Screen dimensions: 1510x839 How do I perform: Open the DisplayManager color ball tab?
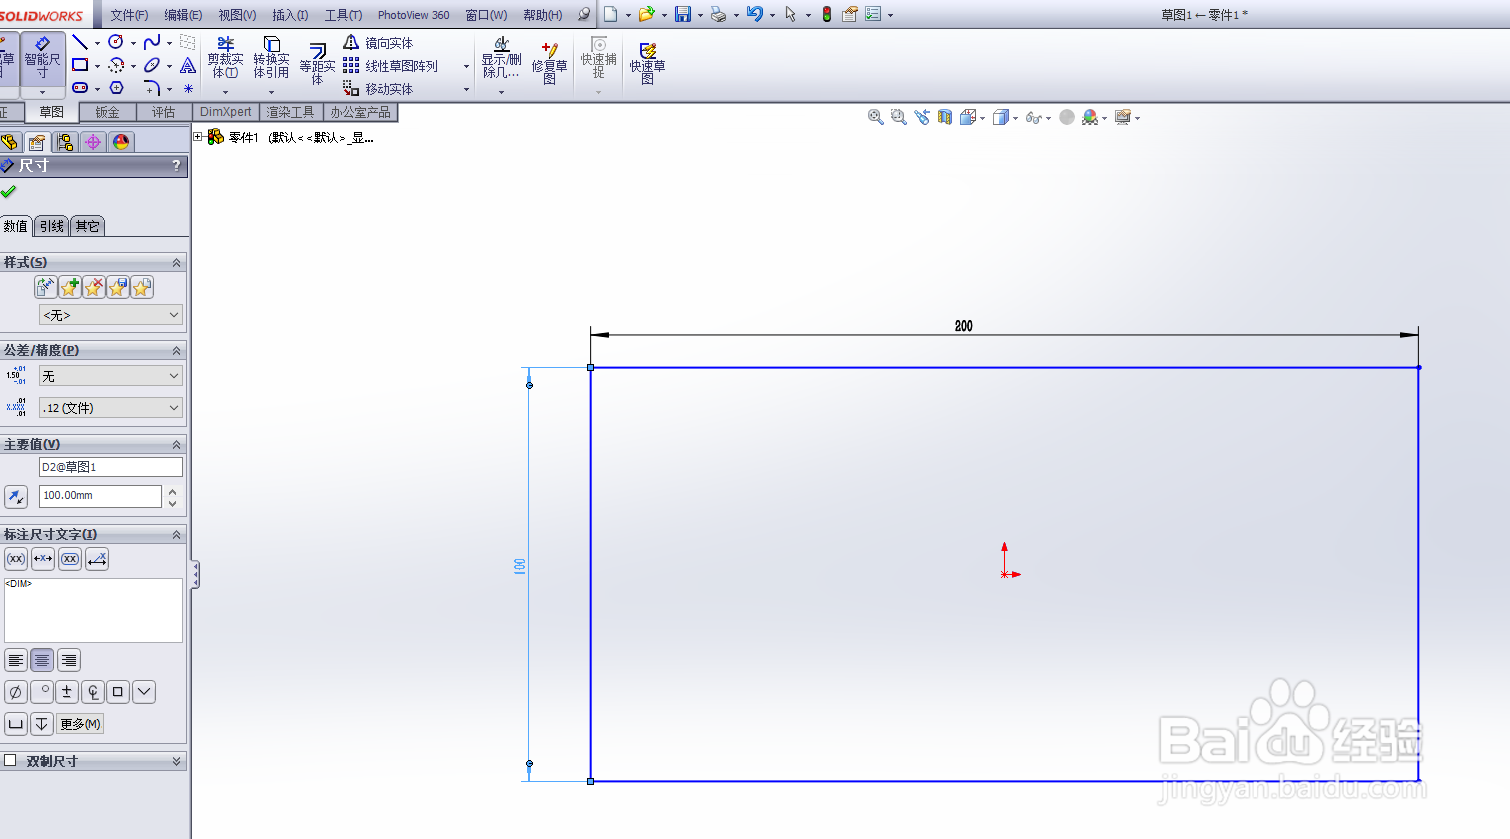[x=121, y=142]
